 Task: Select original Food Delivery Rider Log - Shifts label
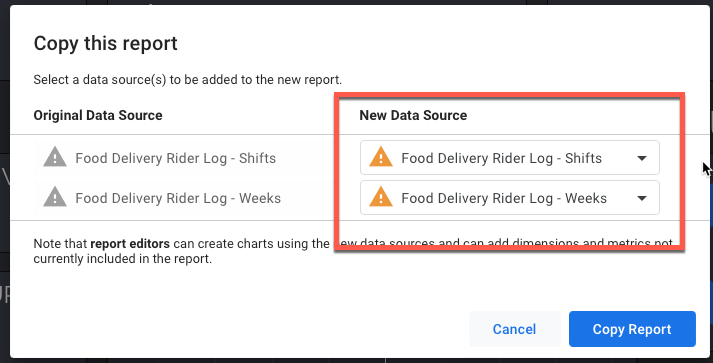click(x=176, y=158)
